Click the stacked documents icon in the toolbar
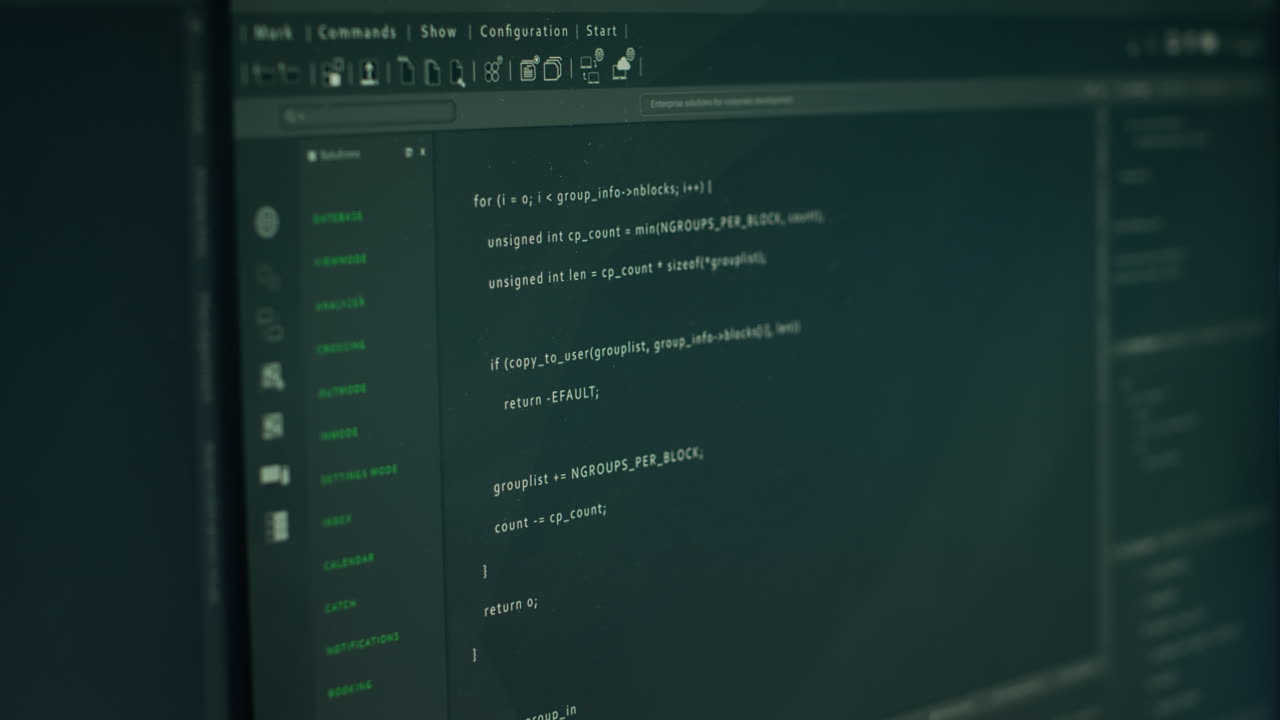This screenshot has height=720, width=1280. [x=553, y=68]
